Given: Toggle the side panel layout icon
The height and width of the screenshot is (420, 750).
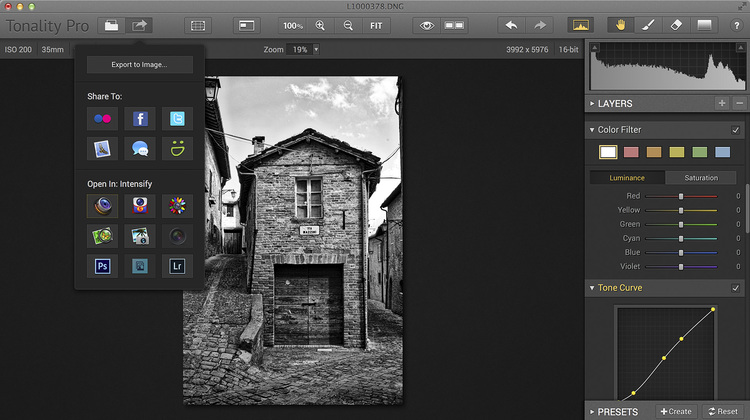Looking at the screenshot, I should [x=247, y=25].
